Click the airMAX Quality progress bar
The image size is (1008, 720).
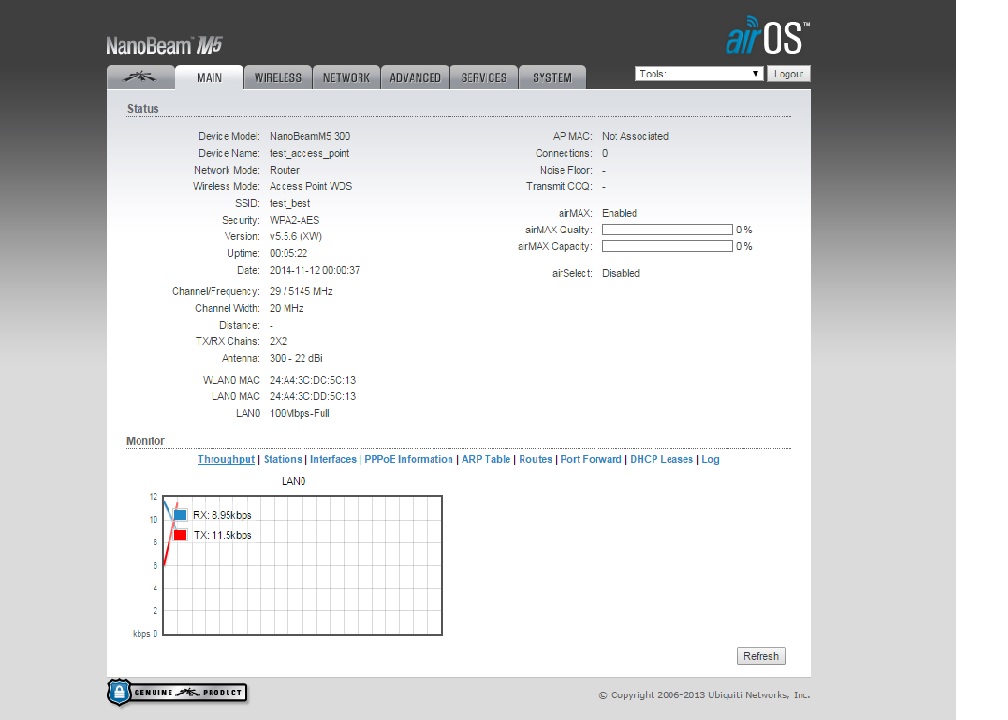click(x=667, y=230)
